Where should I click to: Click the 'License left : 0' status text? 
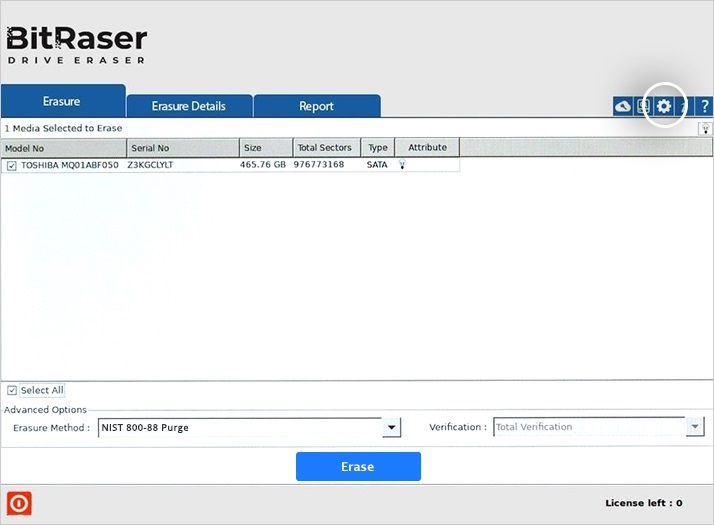(644, 503)
